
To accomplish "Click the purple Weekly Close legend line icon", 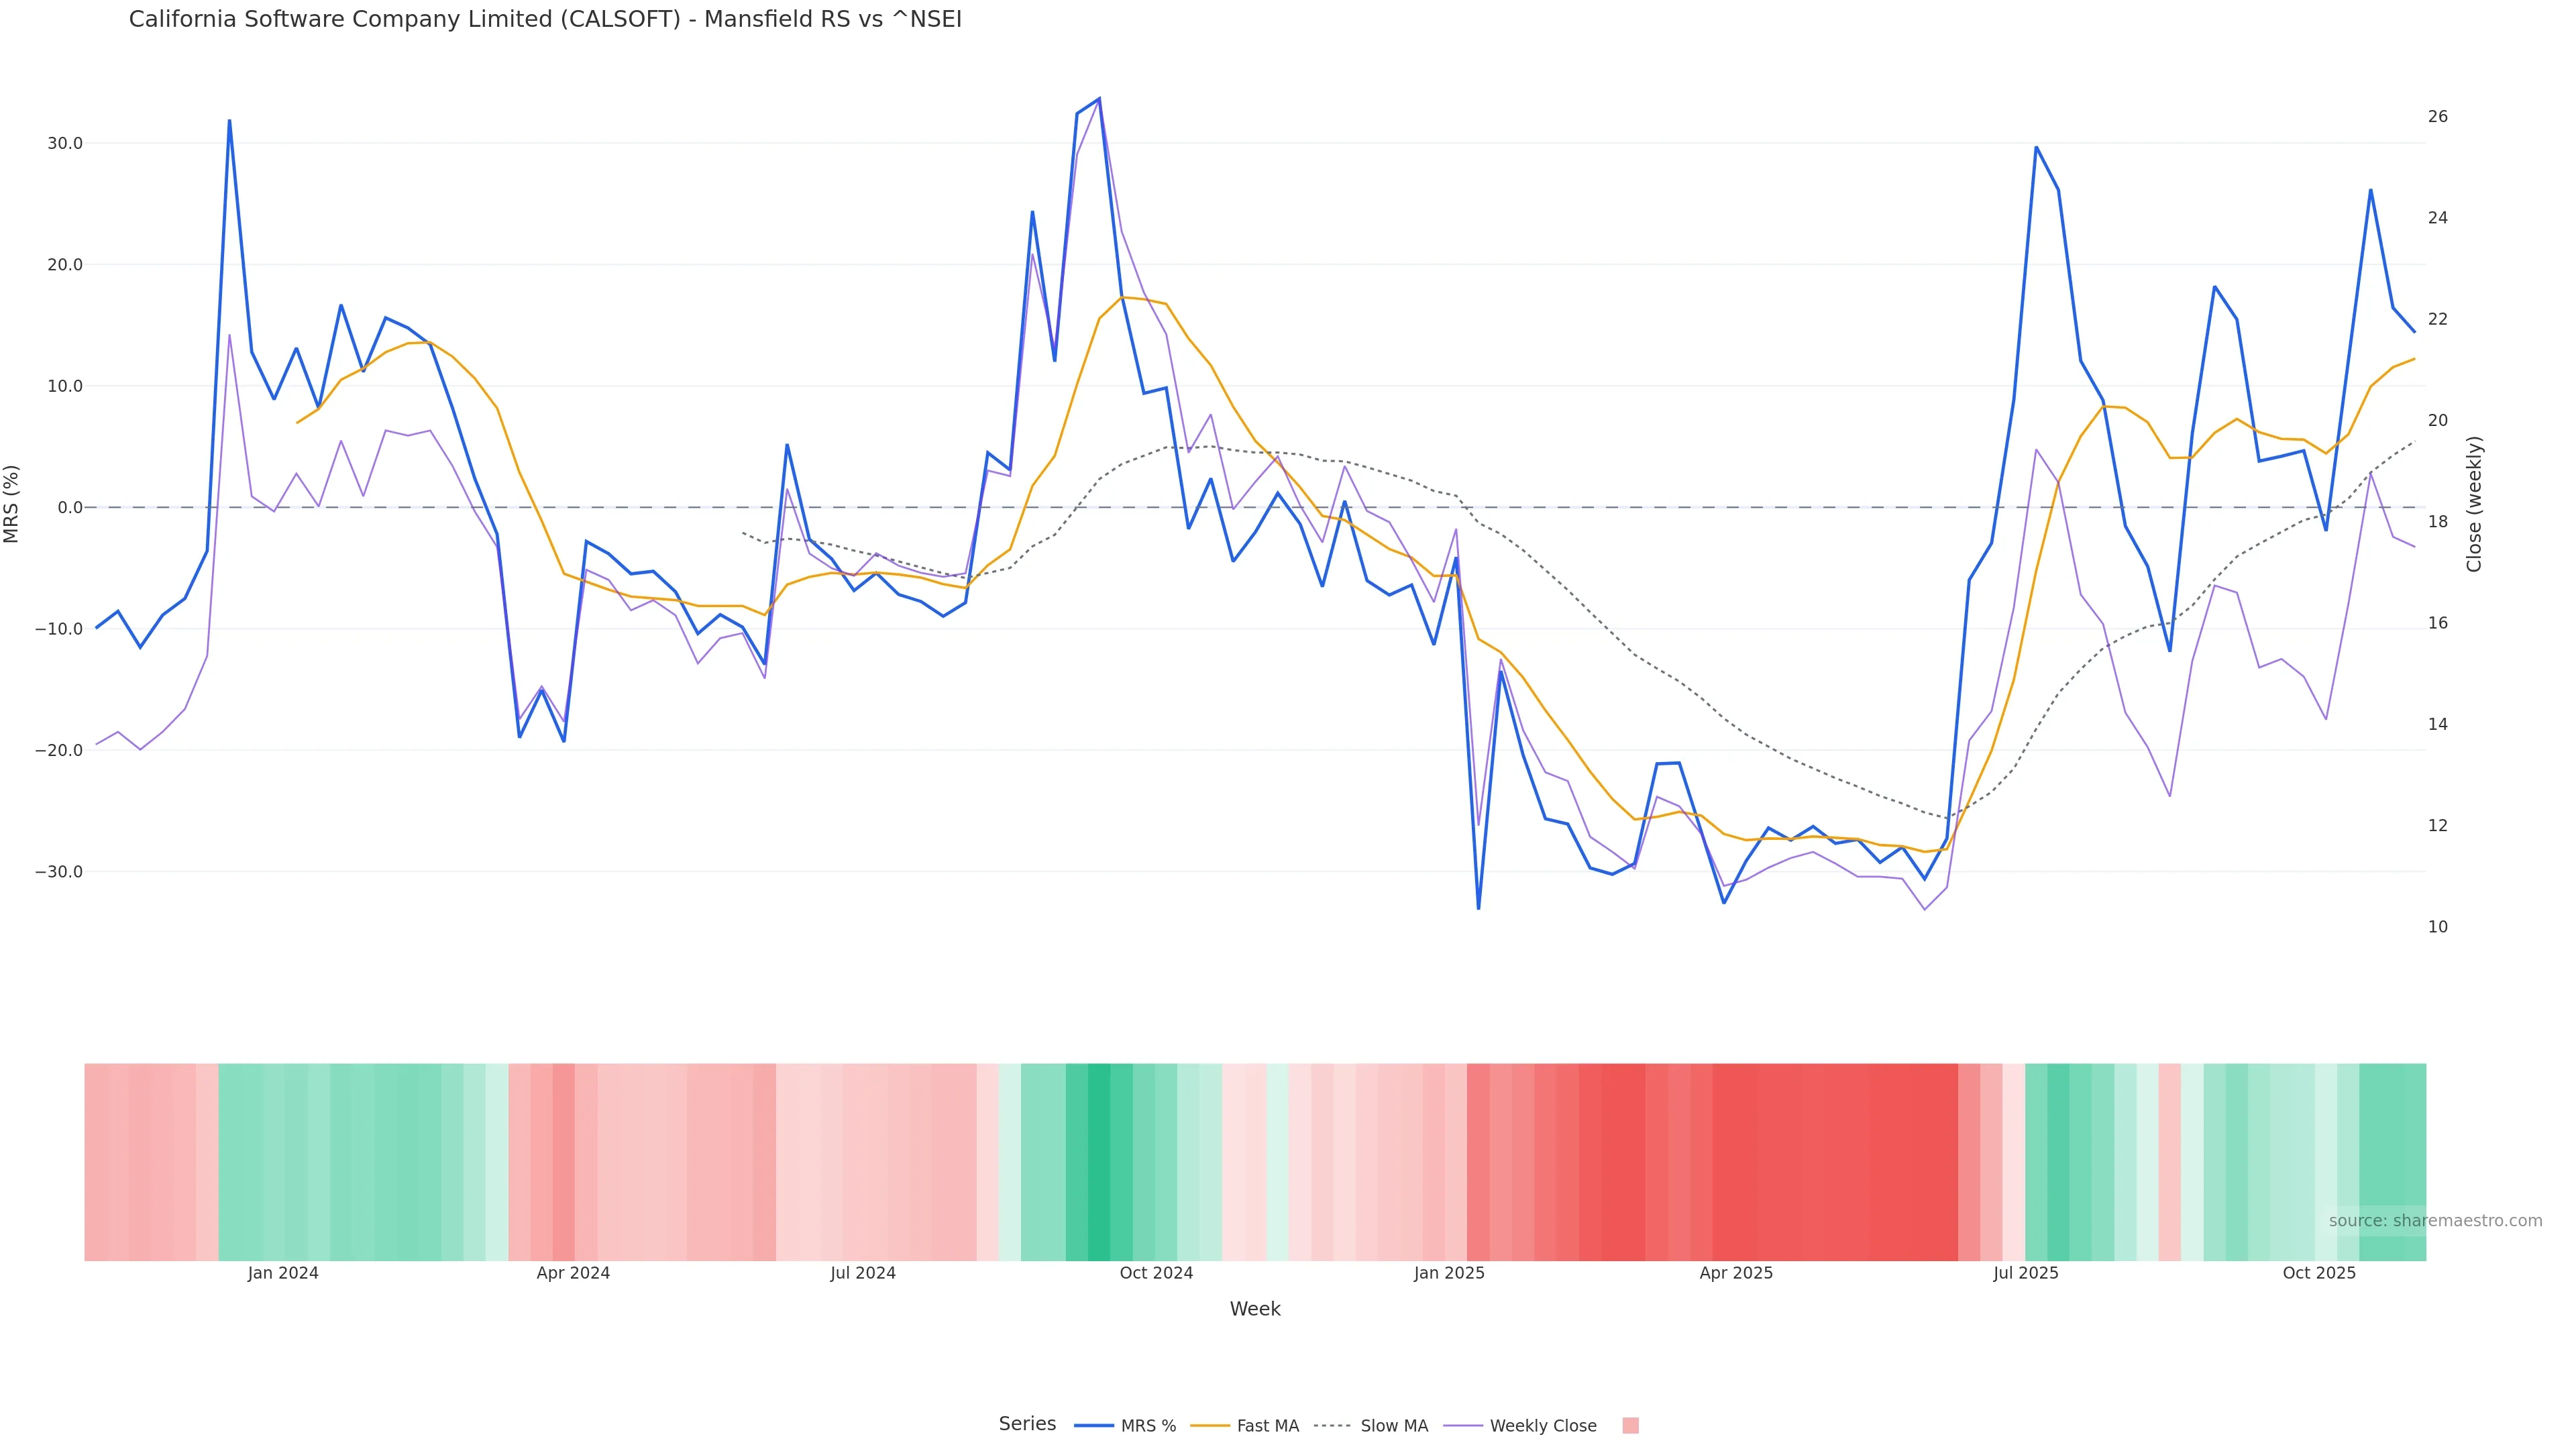I will pyautogui.click(x=1463, y=1426).
